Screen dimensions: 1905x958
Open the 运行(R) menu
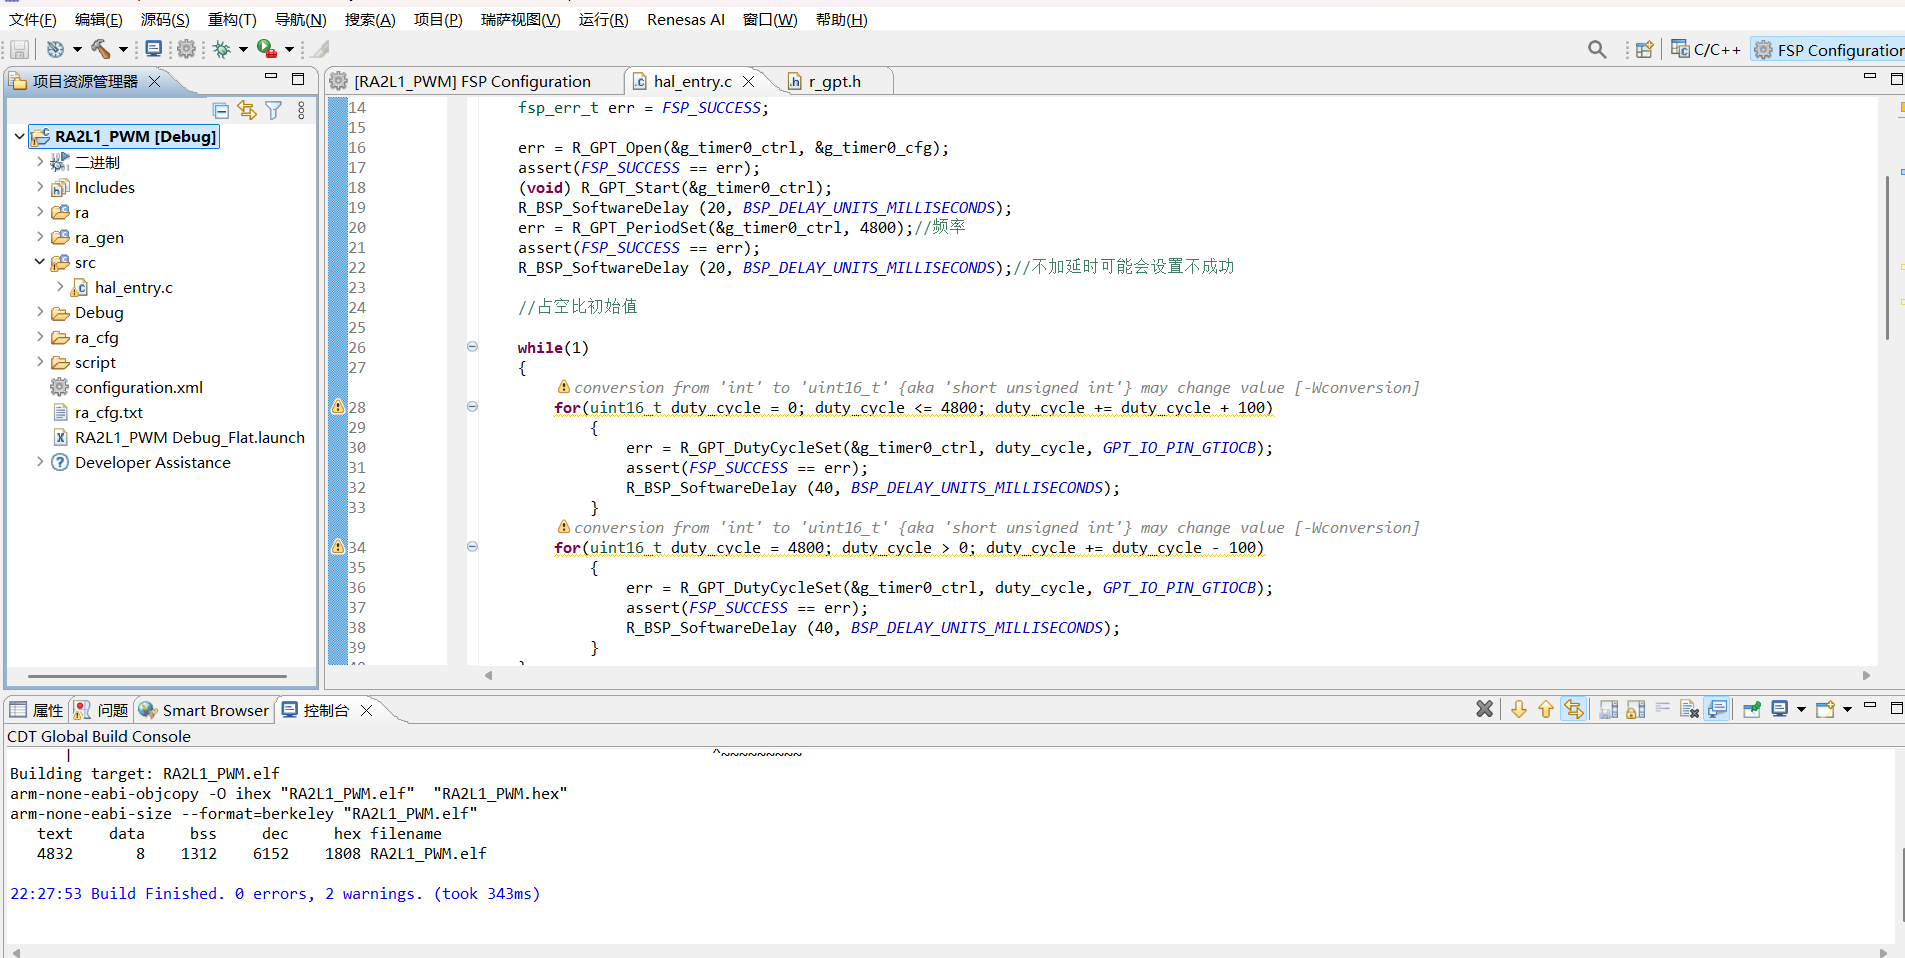pyautogui.click(x=603, y=19)
